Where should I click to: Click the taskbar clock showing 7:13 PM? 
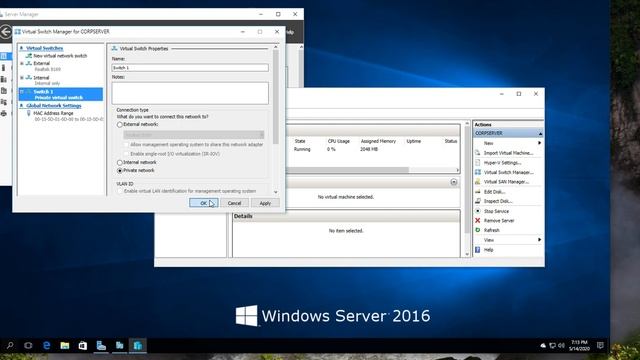tap(579, 346)
